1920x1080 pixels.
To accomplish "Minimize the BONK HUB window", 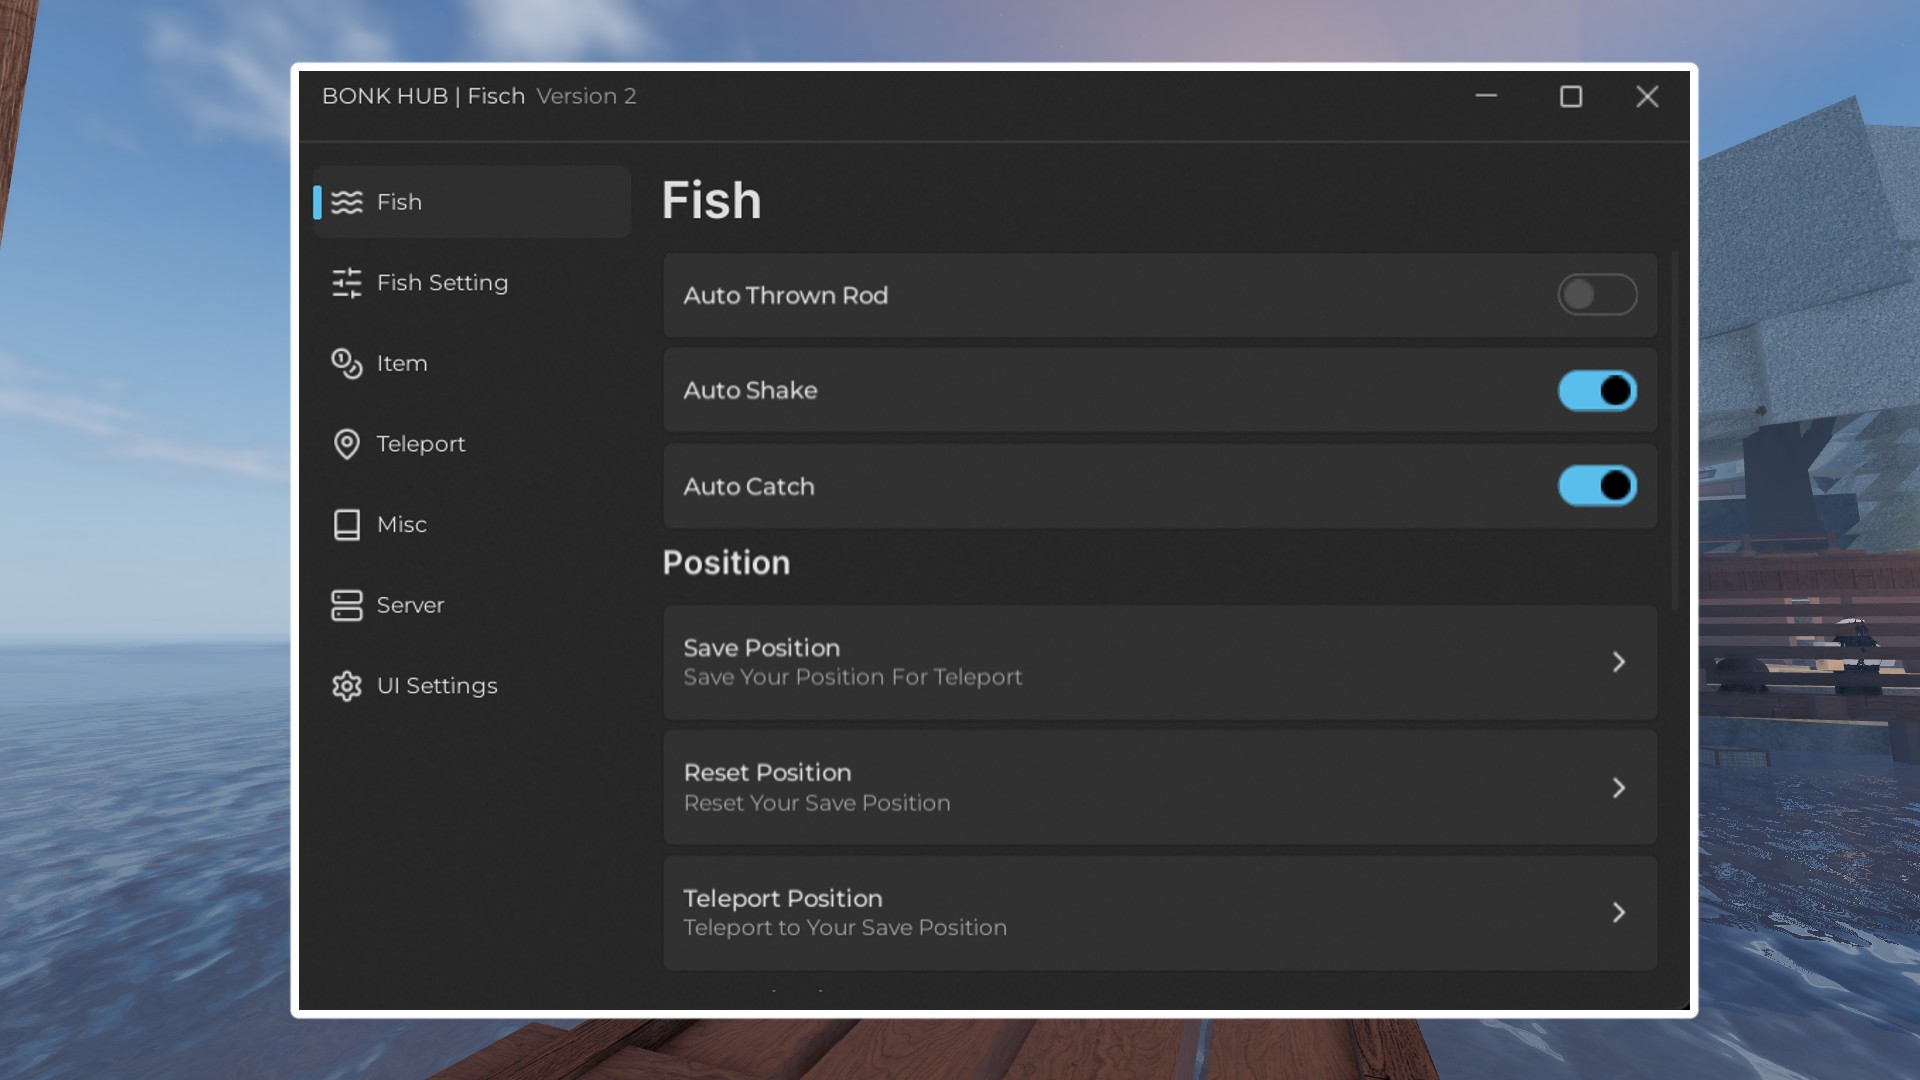I will pos(1486,96).
